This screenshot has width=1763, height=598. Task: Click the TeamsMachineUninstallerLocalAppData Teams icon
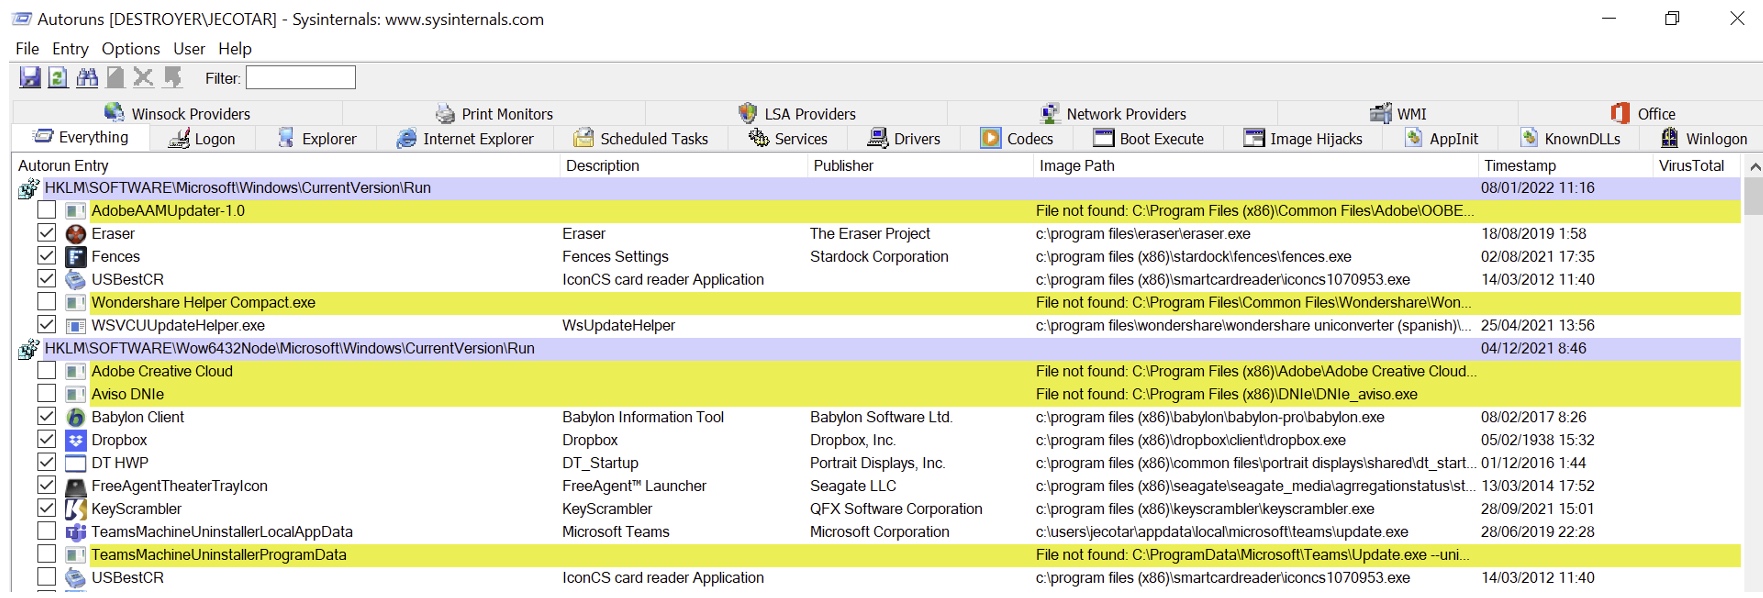coord(75,532)
